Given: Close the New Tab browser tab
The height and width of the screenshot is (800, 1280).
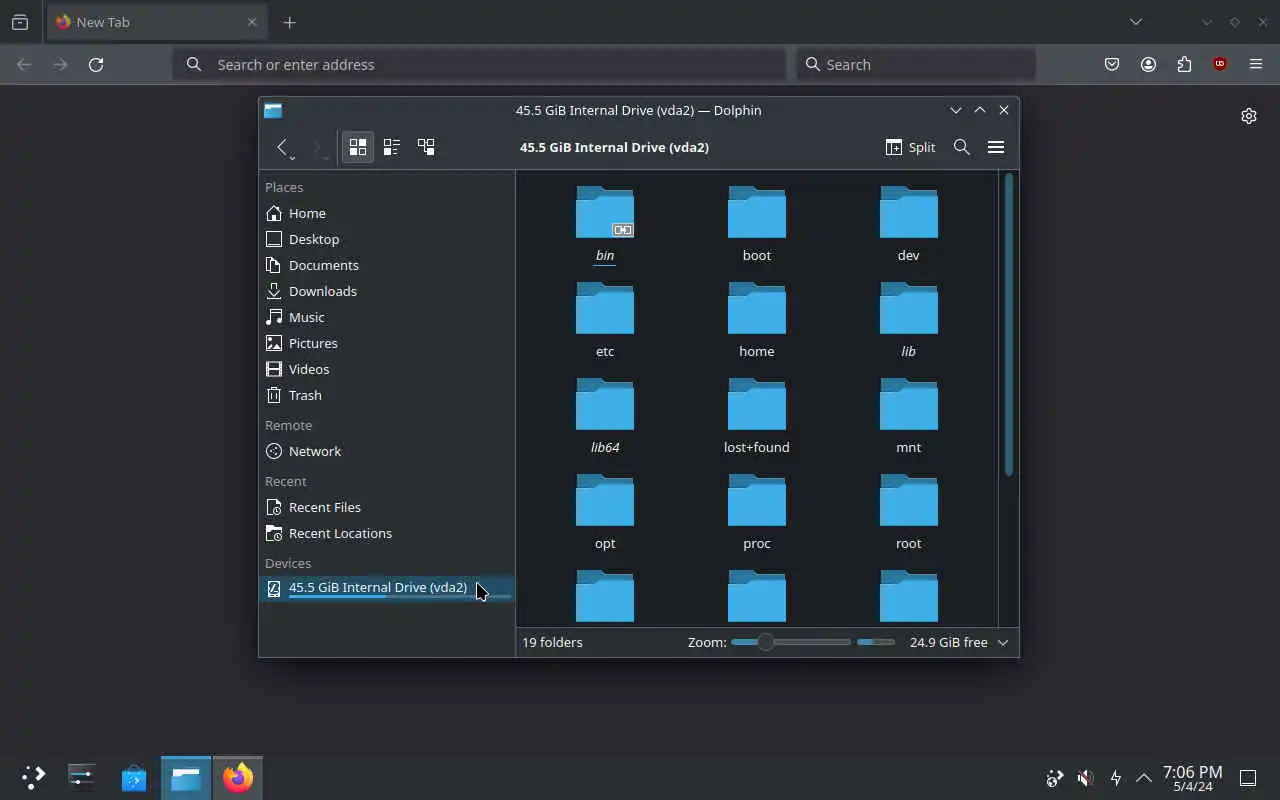Looking at the screenshot, I should tap(252, 22).
